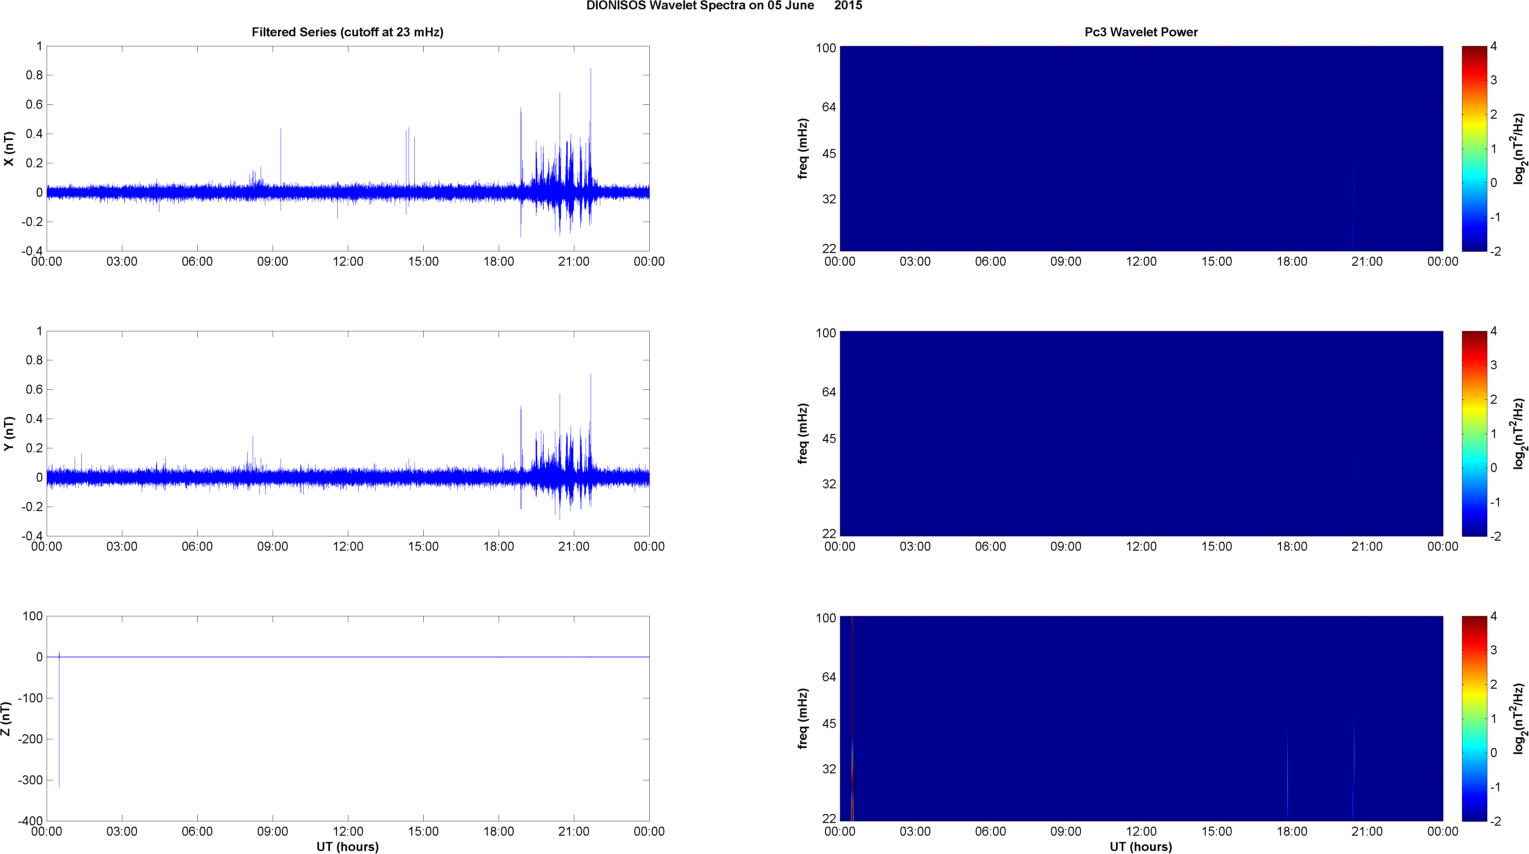Image resolution: width=1529 pixels, height=854 pixels.
Task: Click the 'X (nT)' vertical axis label
Action: [x=10, y=149]
